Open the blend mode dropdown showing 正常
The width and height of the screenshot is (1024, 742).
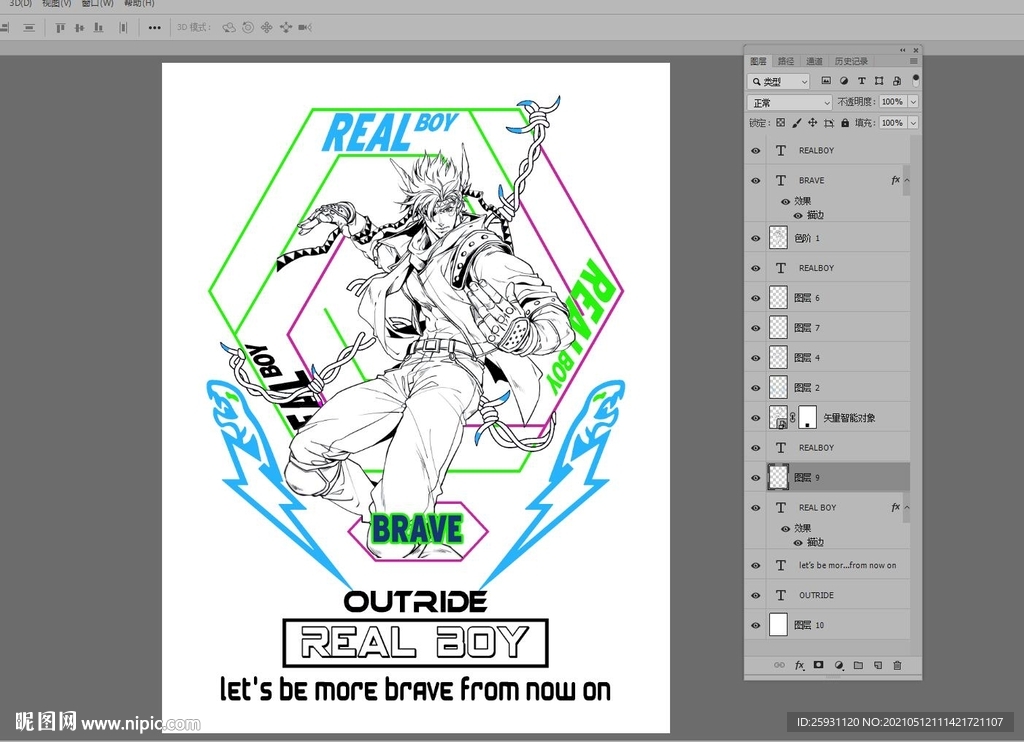(790, 102)
